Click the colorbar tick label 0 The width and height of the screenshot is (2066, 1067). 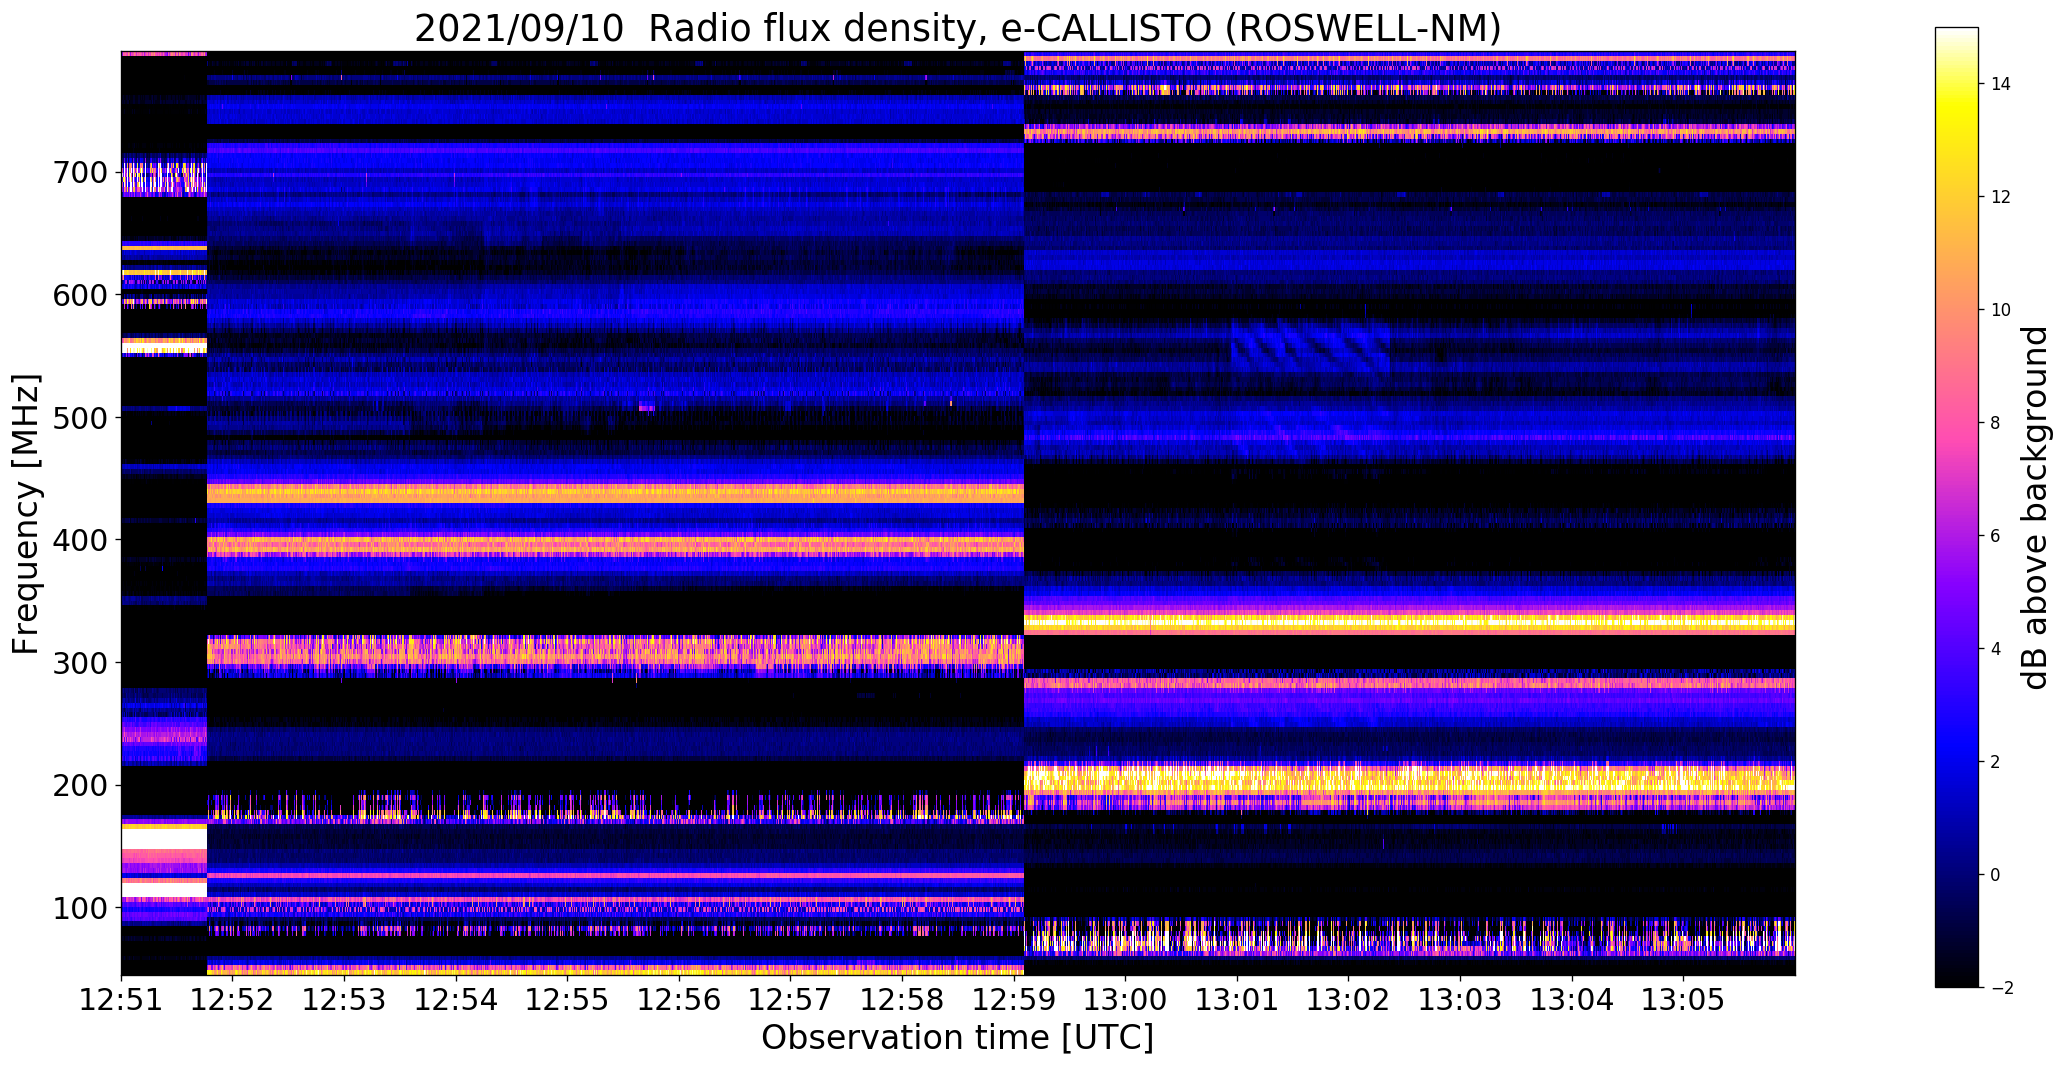tap(1996, 875)
